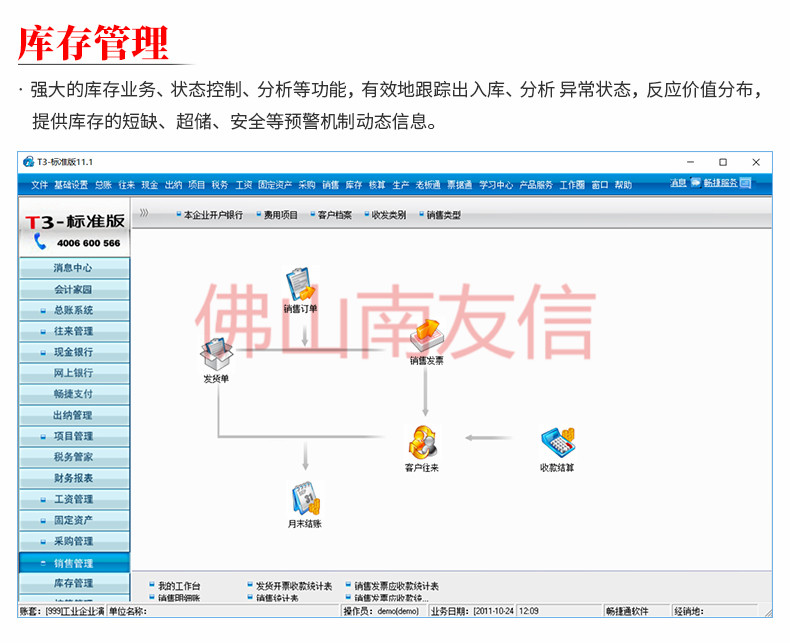
Task: Open the 发货单 delivery note icon
Action: click(x=217, y=354)
